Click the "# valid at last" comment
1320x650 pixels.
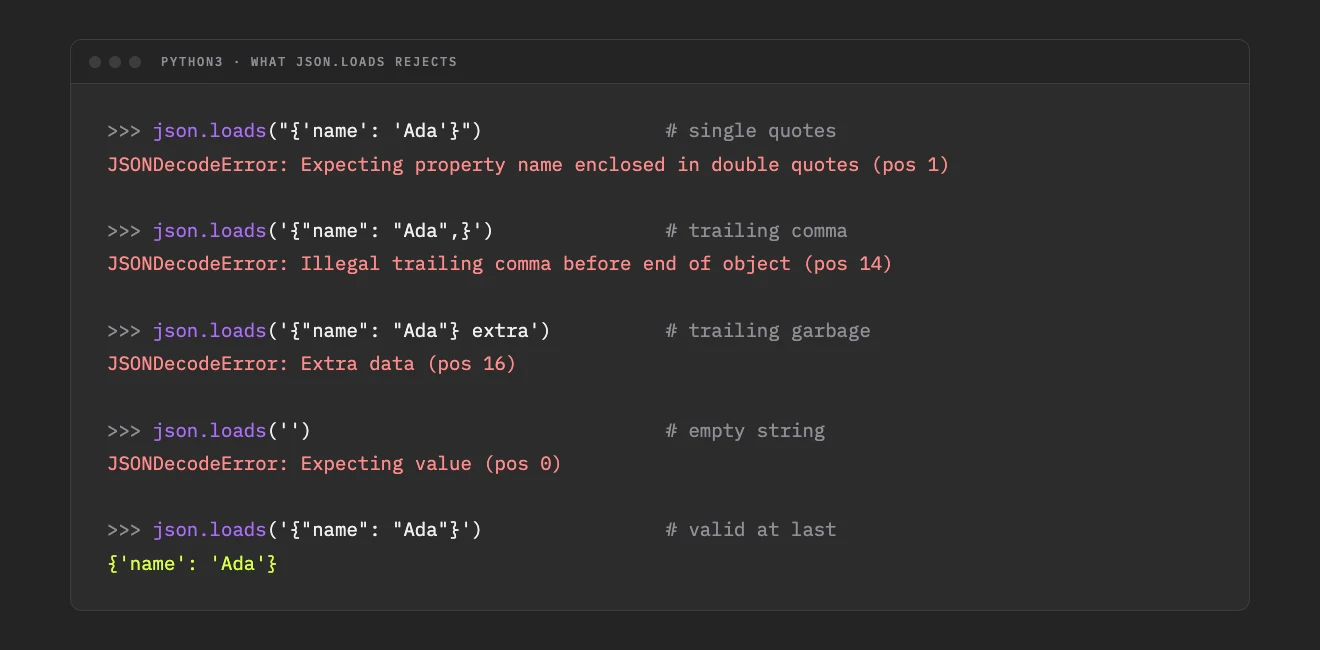coord(751,530)
